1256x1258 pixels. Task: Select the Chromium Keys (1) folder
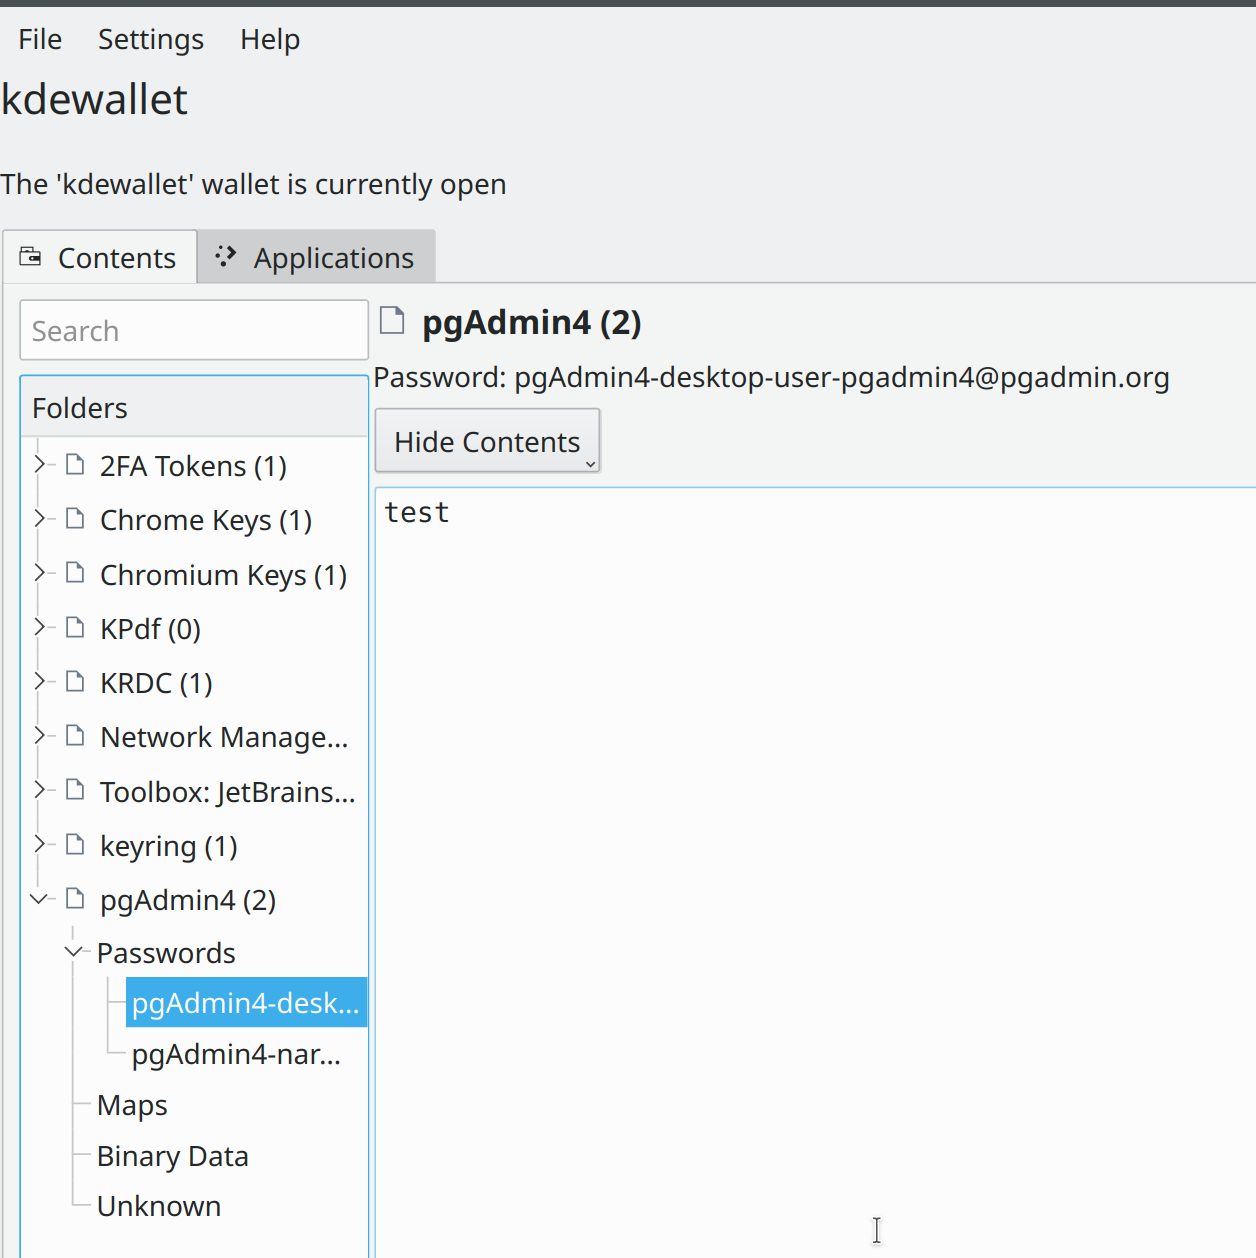coord(223,575)
